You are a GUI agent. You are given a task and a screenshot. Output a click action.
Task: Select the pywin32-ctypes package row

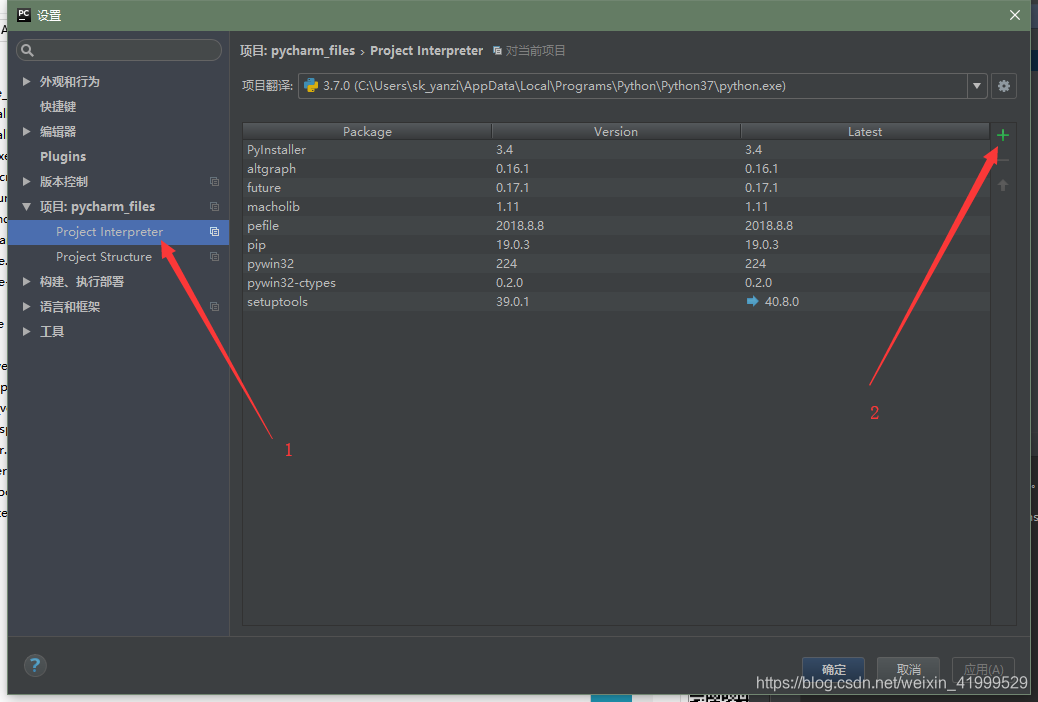pyautogui.click(x=616, y=283)
